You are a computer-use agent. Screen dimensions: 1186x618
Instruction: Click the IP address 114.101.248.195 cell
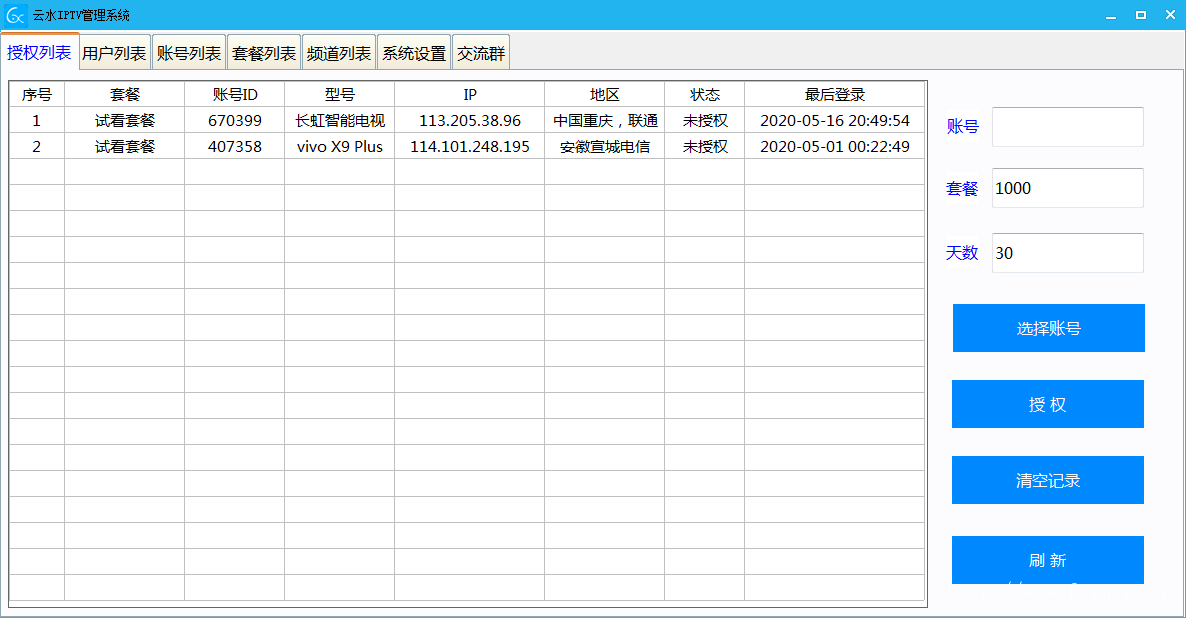pyautogui.click(x=469, y=147)
